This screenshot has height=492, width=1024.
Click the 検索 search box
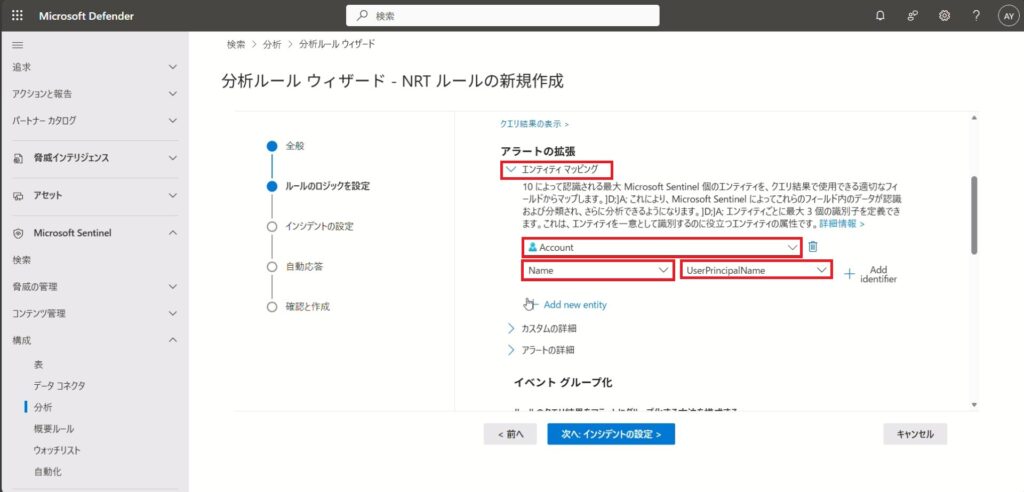(x=502, y=16)
